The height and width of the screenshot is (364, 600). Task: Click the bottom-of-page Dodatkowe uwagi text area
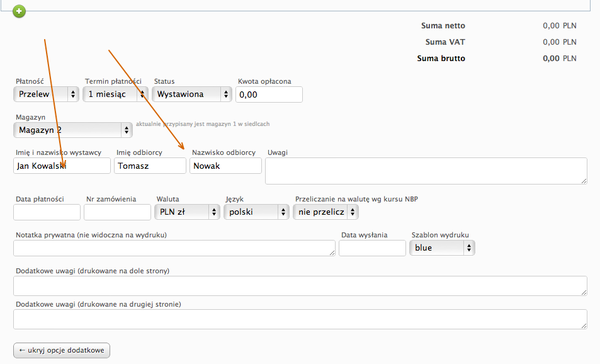click(x=300, y=286)
